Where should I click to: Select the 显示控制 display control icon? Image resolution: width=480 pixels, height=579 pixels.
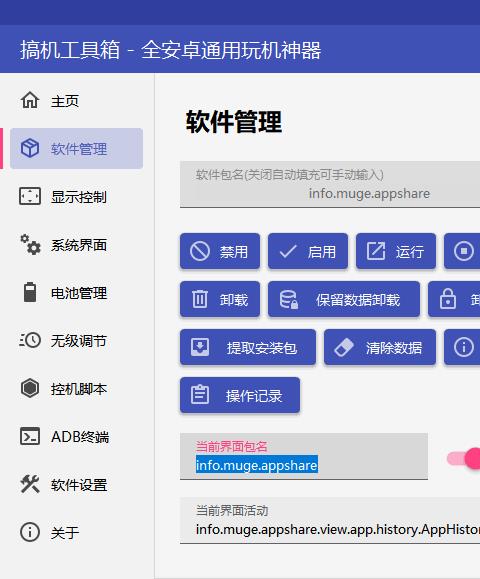(30, 196)
